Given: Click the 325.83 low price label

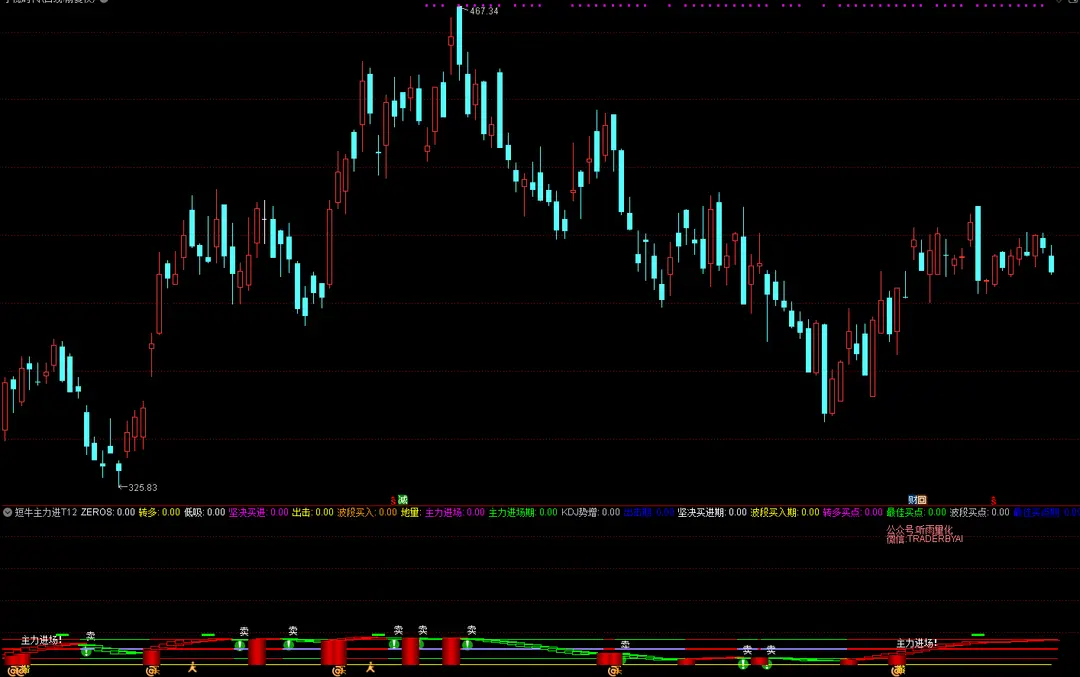Looking at the screenshot, I should point(143,488).
